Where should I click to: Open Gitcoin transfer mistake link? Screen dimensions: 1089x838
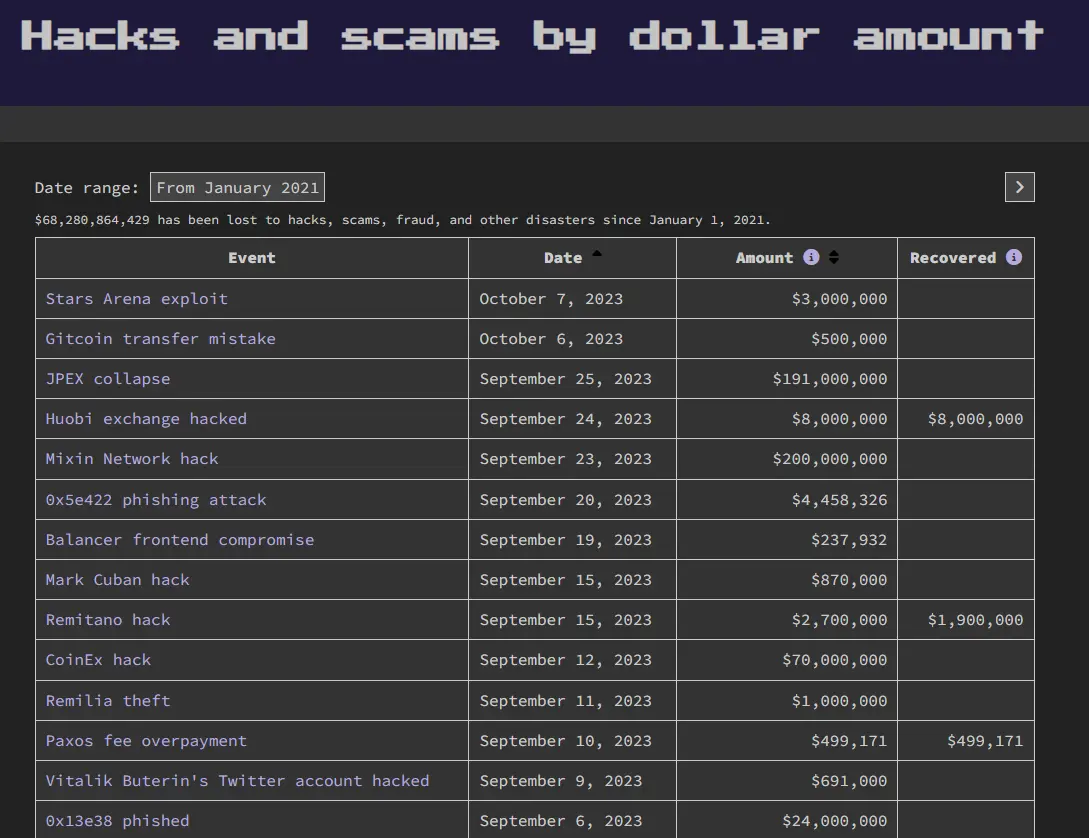[160, 339]
